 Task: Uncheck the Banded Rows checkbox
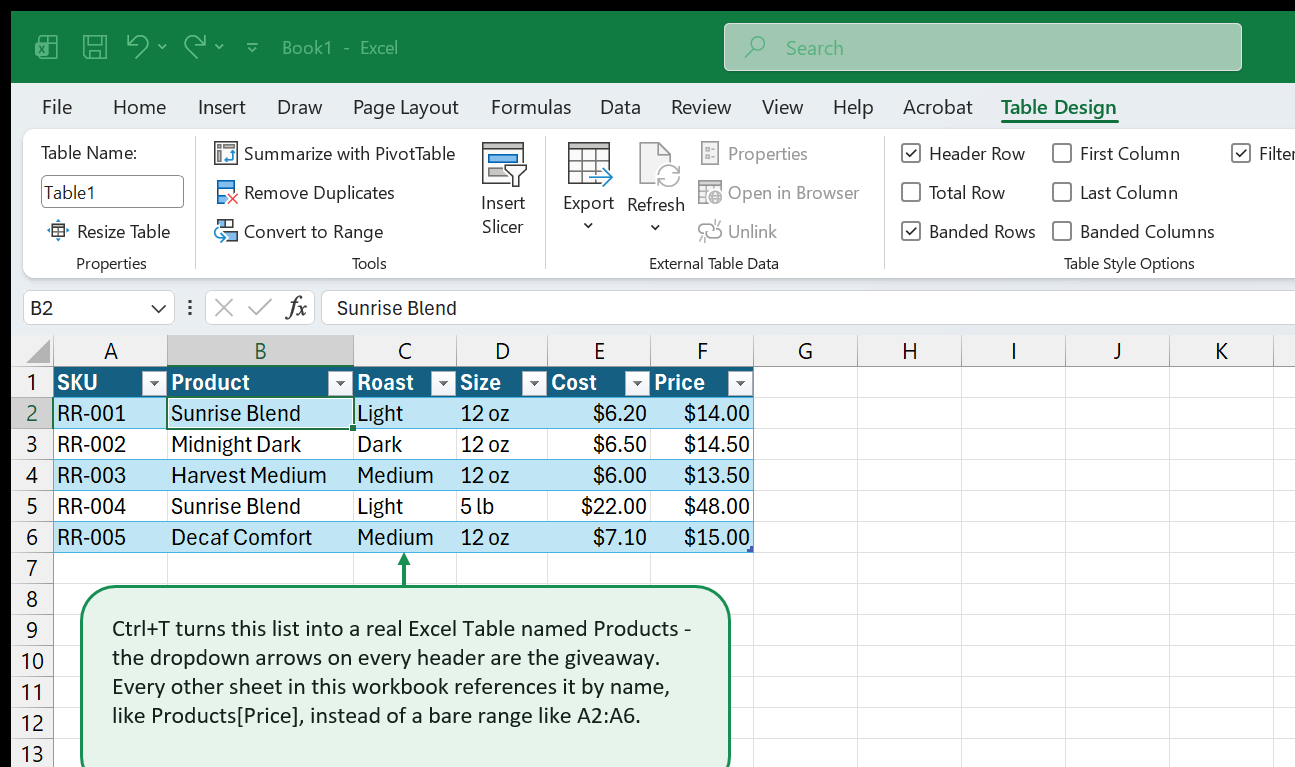(x=911, y=232)
